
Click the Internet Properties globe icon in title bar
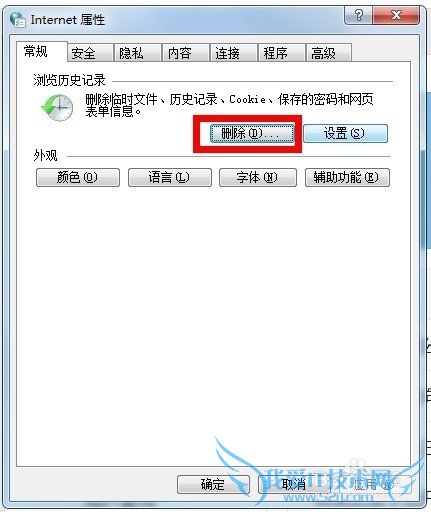[17, 19]
